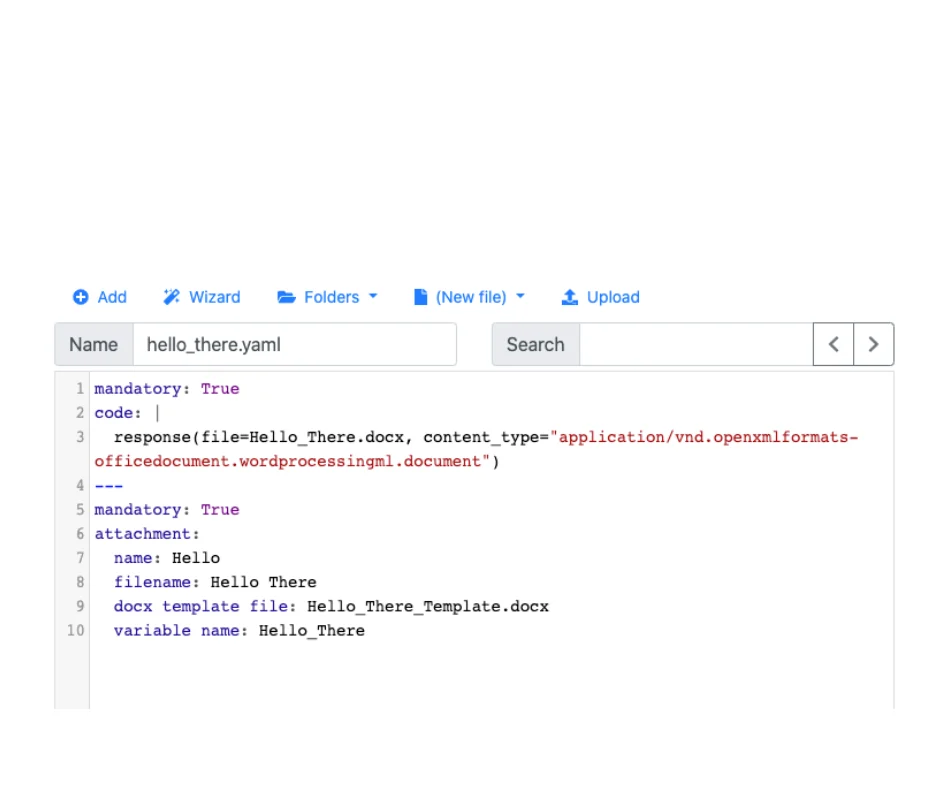The height and width of the screenshot is (788, 940).
Task: Go to next search result arrow
Action: click(x=873, y=344)
